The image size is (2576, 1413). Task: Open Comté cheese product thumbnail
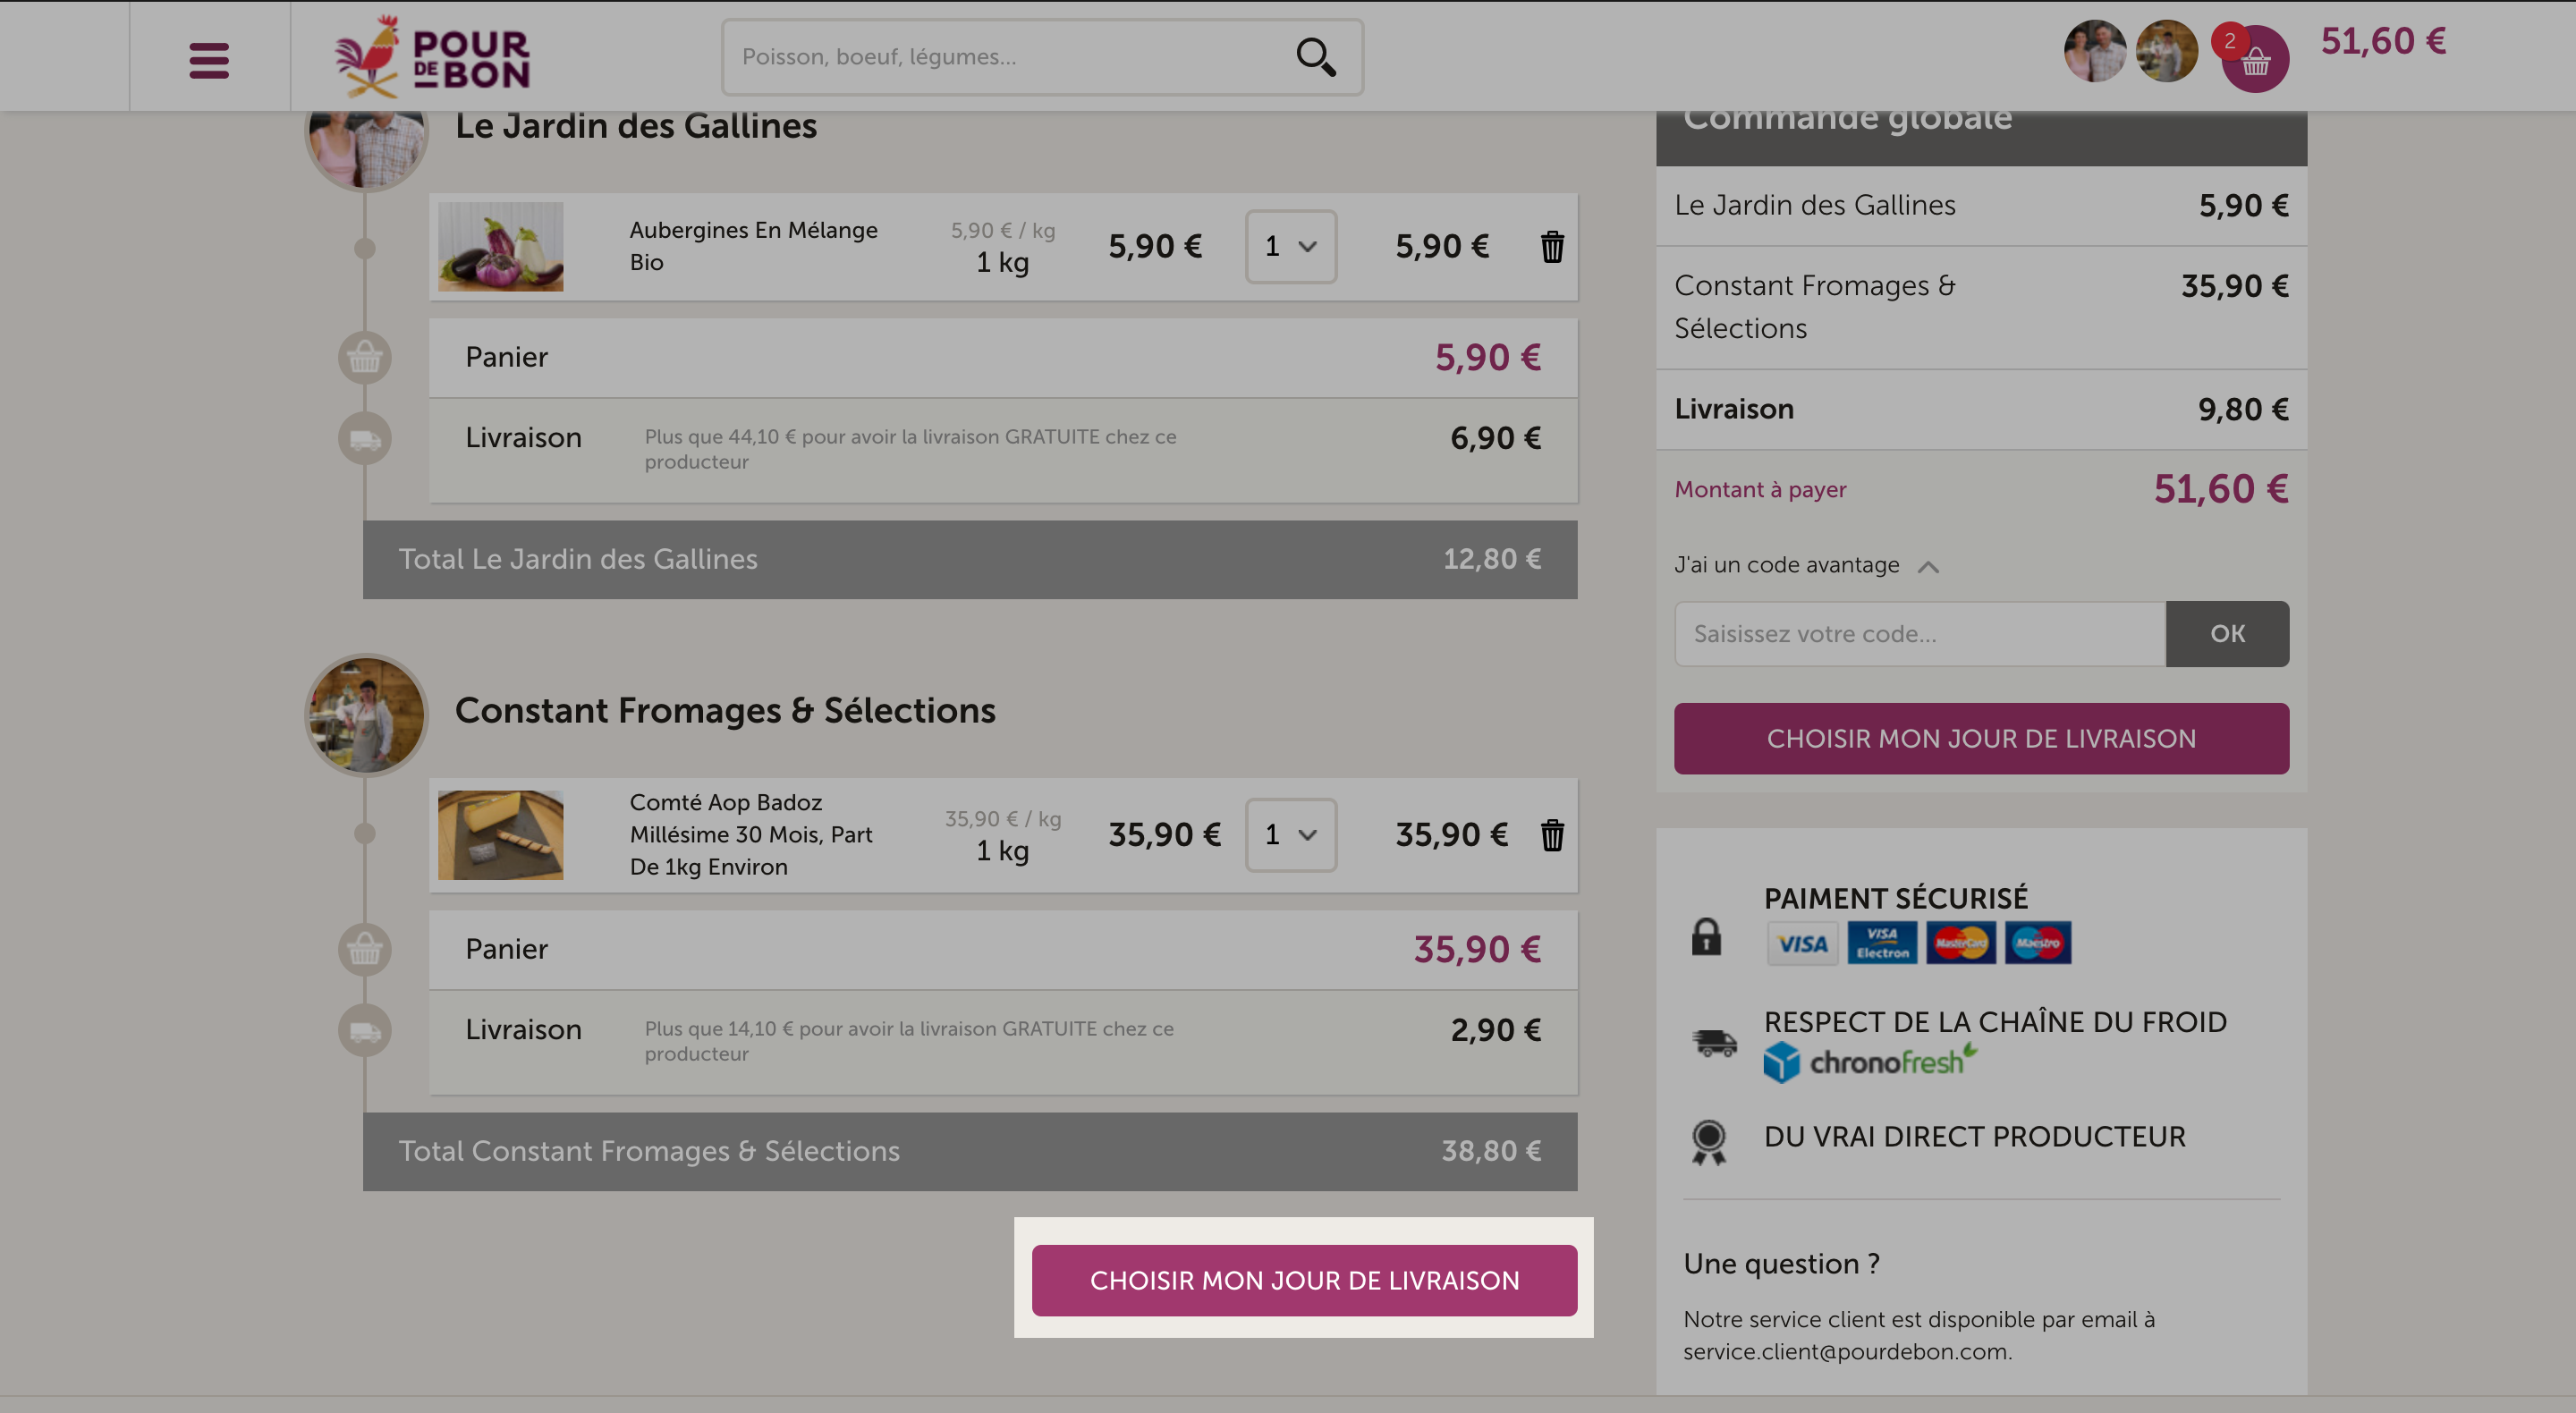[500, 834]
